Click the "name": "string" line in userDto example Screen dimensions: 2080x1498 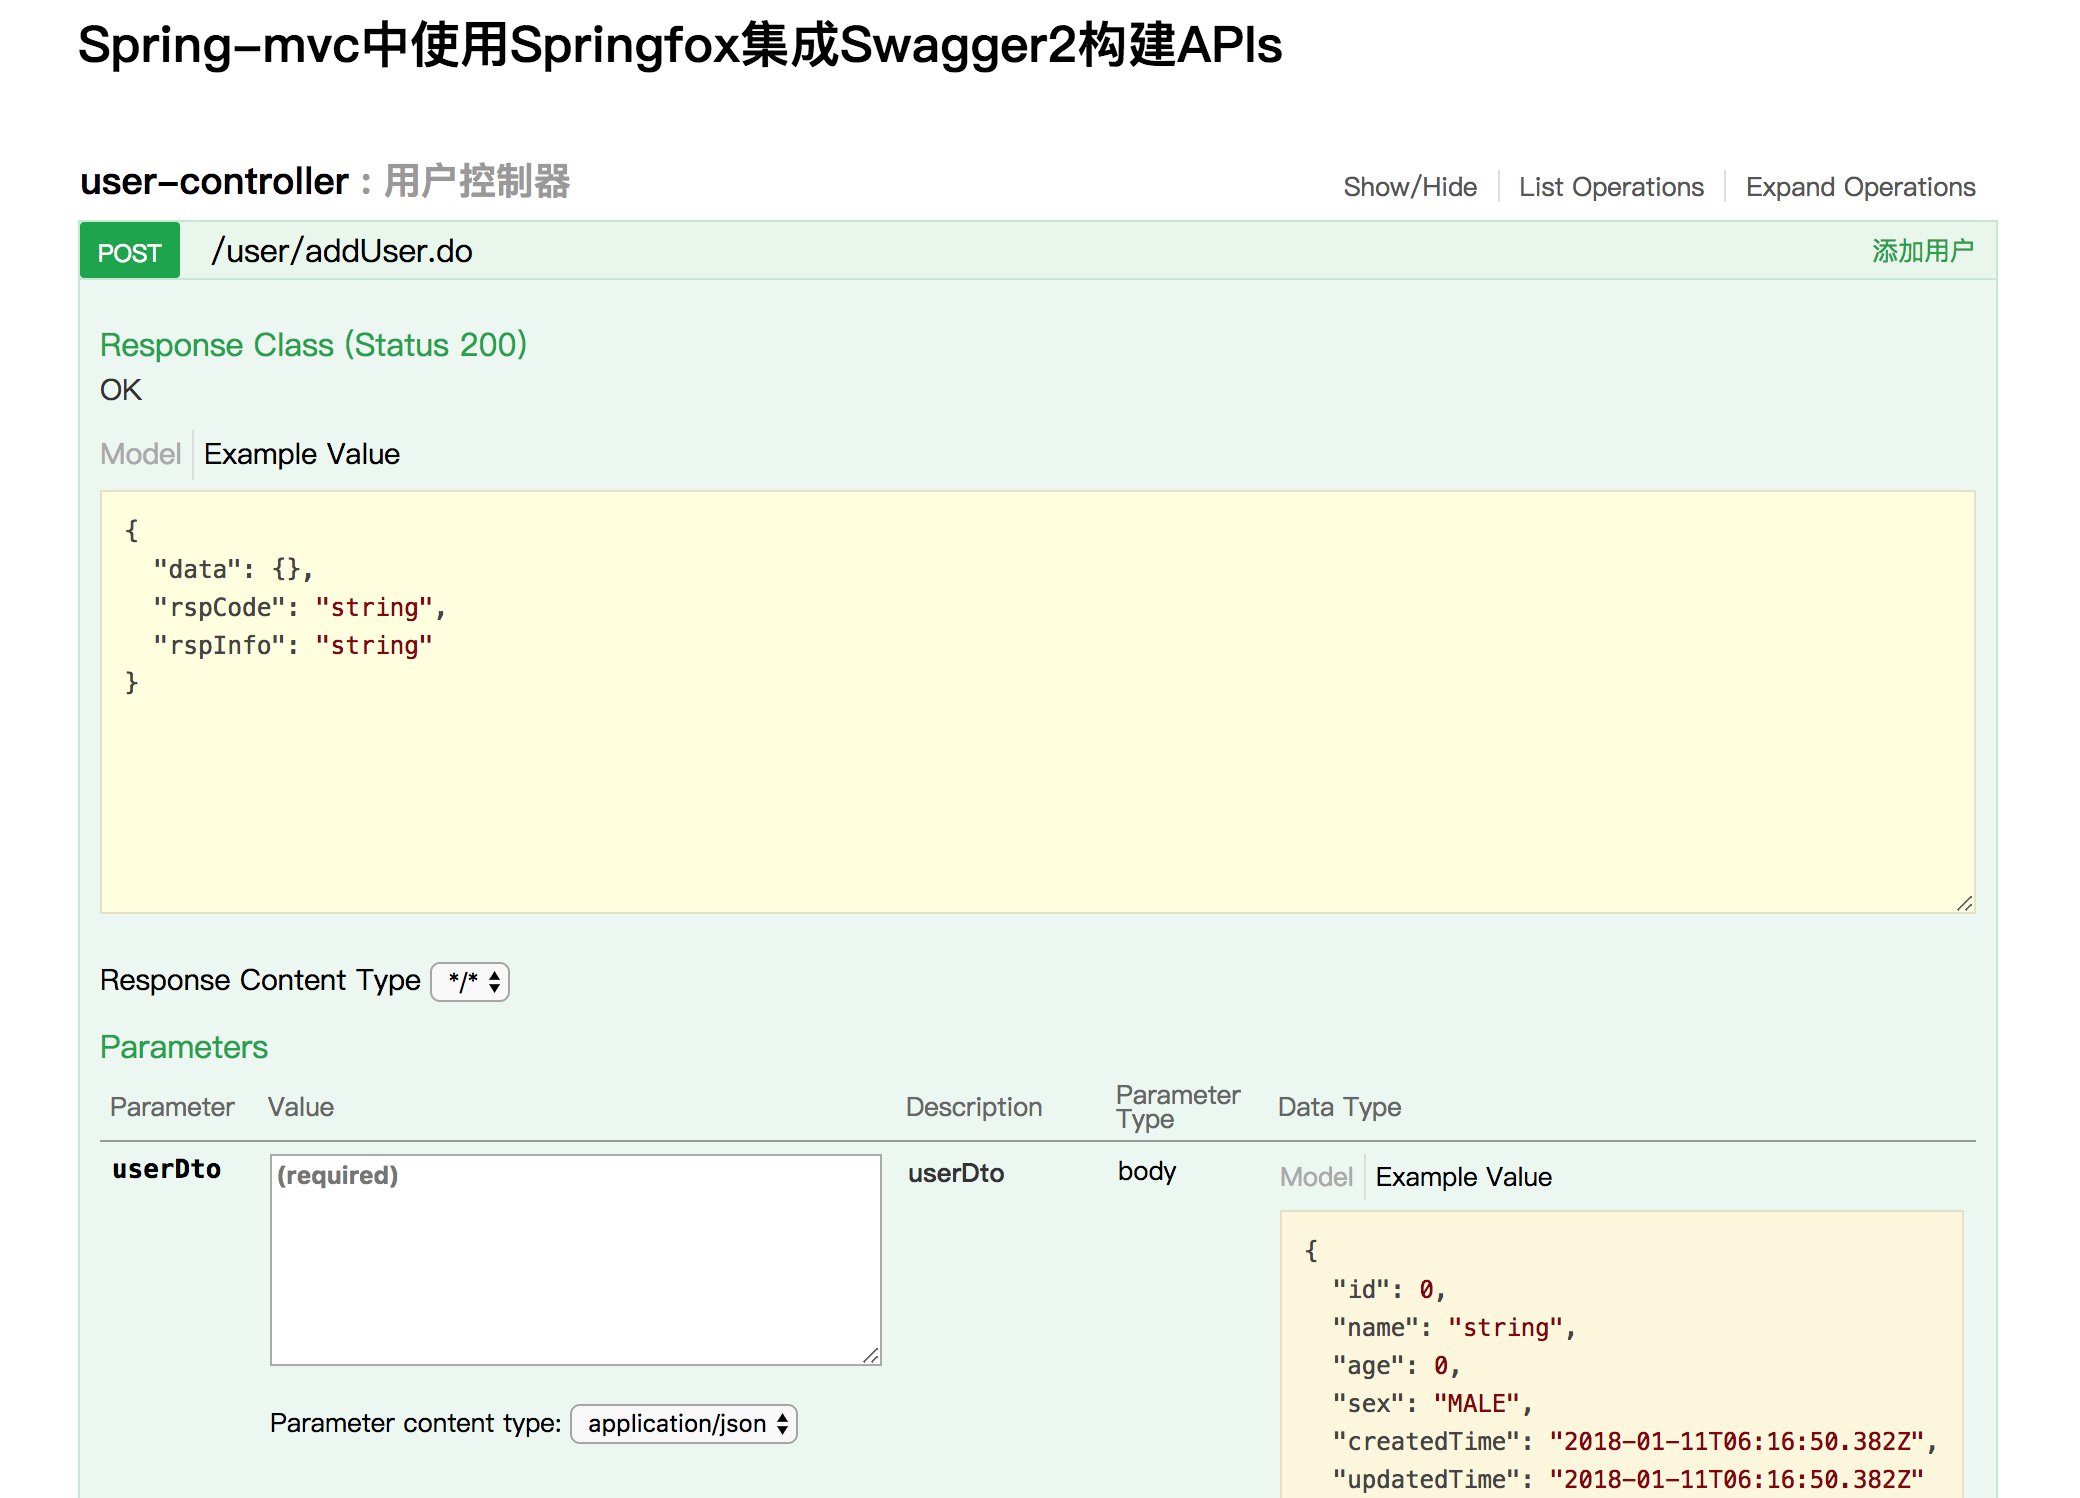(x=1454, y=1327)
